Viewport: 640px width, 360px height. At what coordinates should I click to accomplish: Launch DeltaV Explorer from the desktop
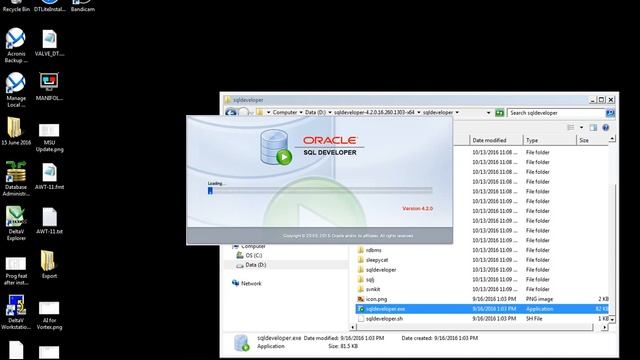16,223
